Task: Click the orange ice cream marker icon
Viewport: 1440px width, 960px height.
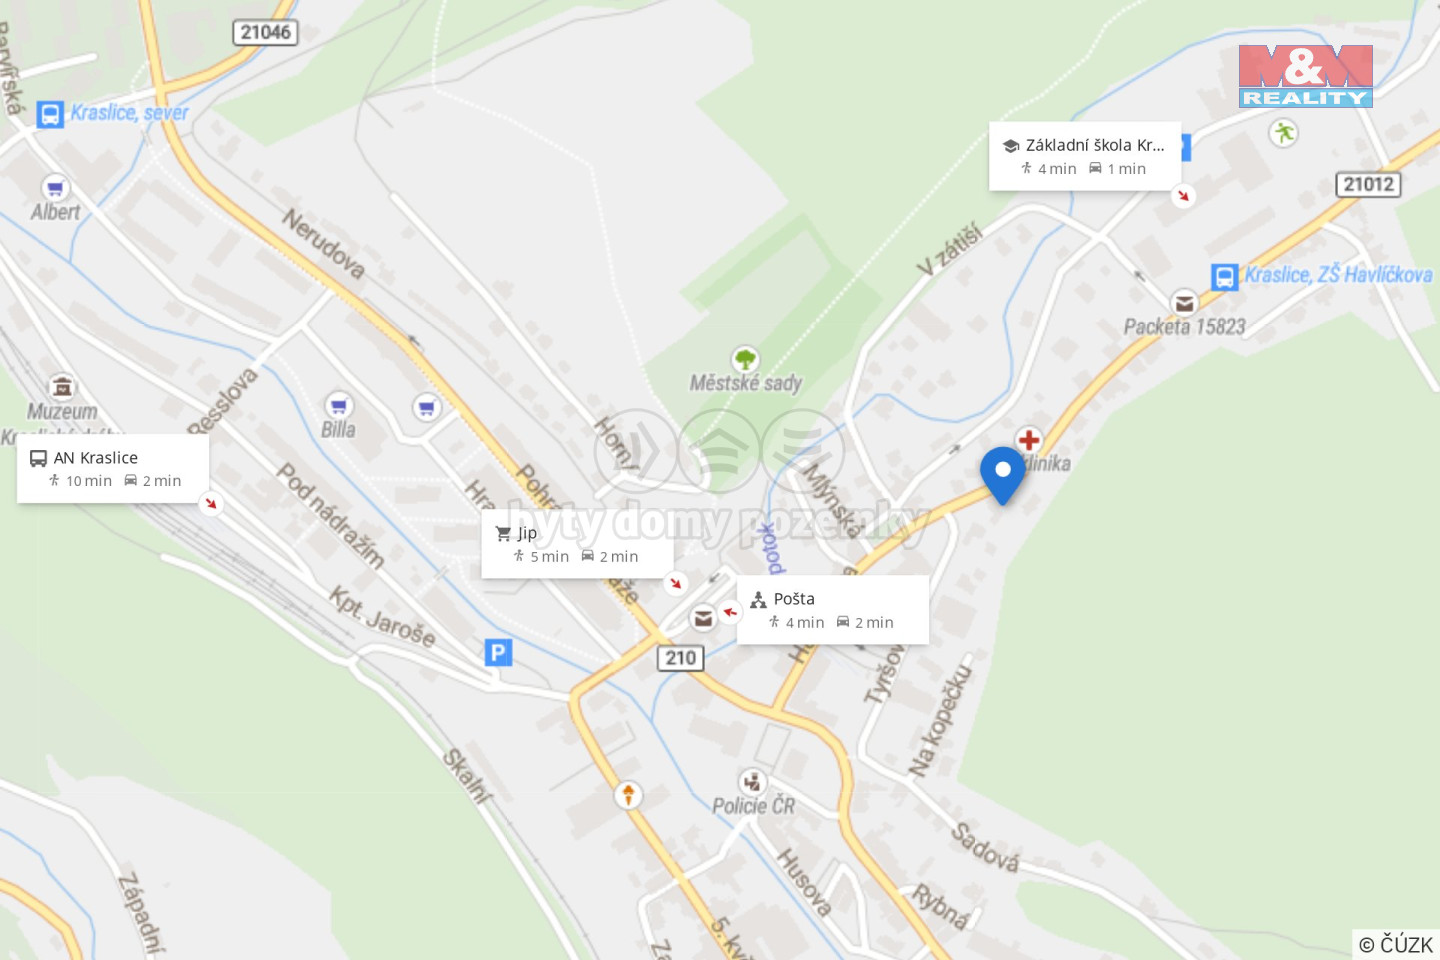Action: pos(628,795)
